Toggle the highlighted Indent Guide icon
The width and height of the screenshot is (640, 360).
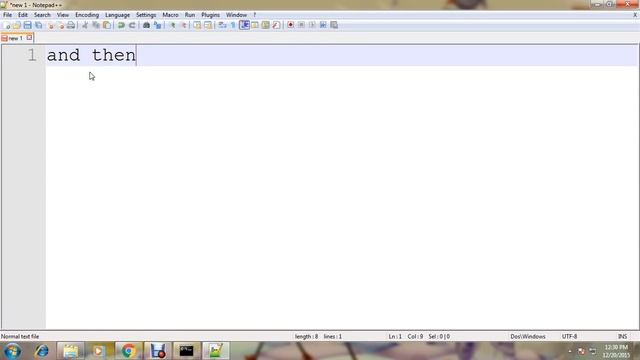pos(244,25)
